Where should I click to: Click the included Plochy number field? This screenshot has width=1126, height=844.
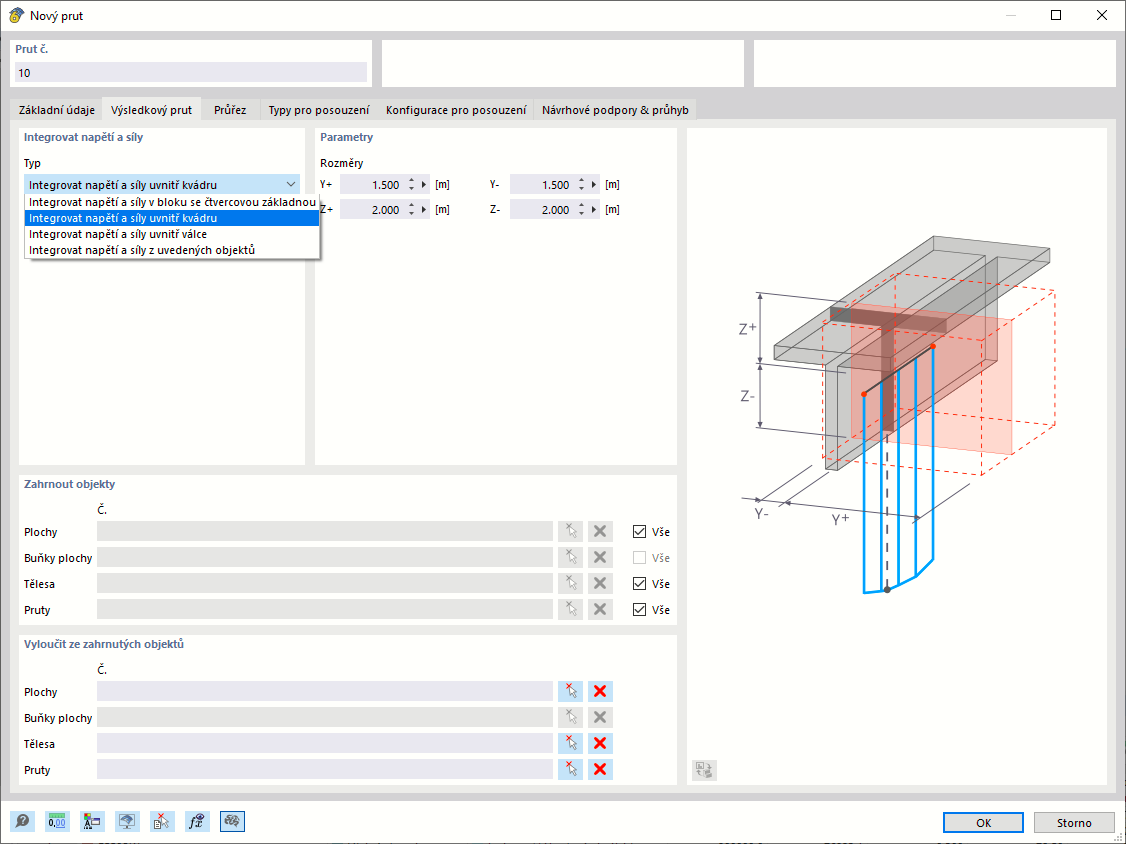pyautogui.click(x=325, y=532)
